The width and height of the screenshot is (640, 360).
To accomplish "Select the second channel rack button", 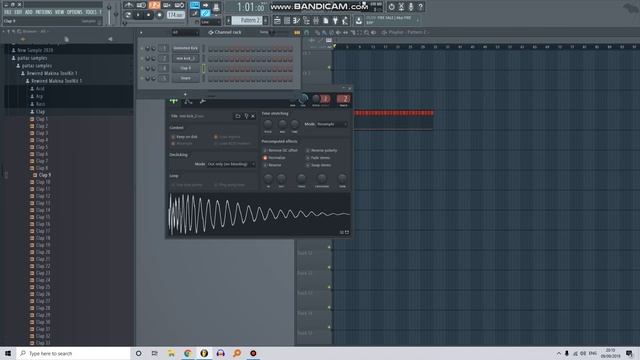I will click(186, 58).
